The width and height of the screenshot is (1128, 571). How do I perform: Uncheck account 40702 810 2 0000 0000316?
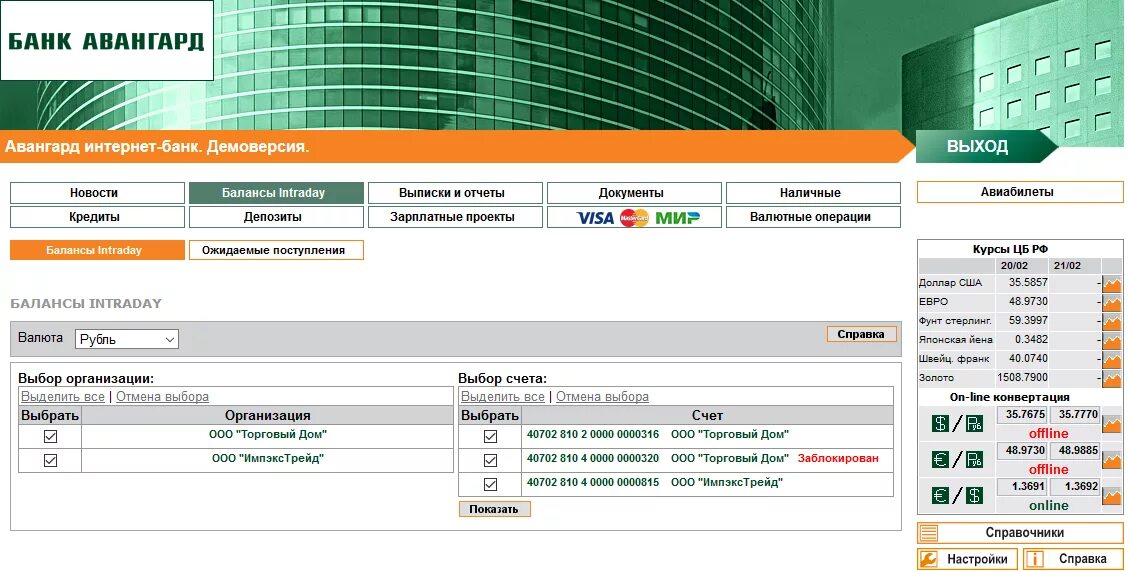(x=490, y=437)
